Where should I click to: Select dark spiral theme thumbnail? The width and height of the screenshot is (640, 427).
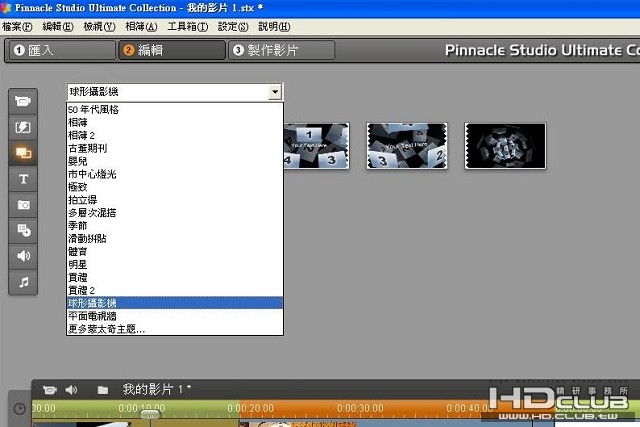[x=505, y=146]
